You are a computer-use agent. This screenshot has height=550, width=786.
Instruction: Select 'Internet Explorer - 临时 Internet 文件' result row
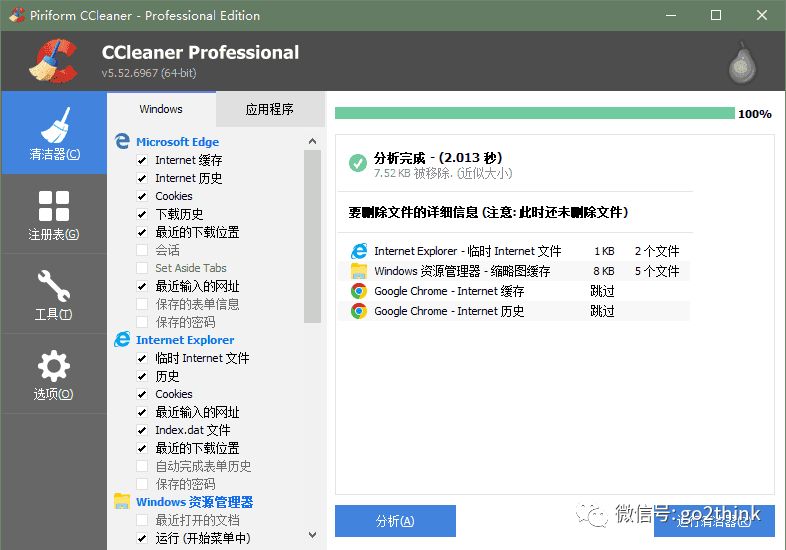pos(514,251)
